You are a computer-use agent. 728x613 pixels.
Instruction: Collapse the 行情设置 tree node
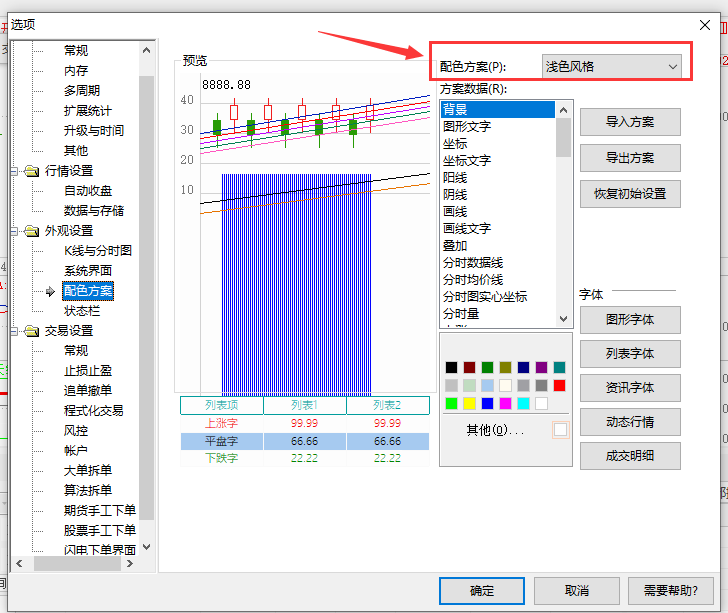tap(14, 171)
